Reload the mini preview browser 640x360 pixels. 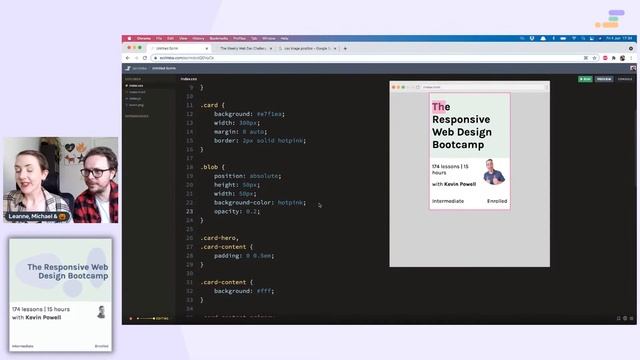point(418,87)
